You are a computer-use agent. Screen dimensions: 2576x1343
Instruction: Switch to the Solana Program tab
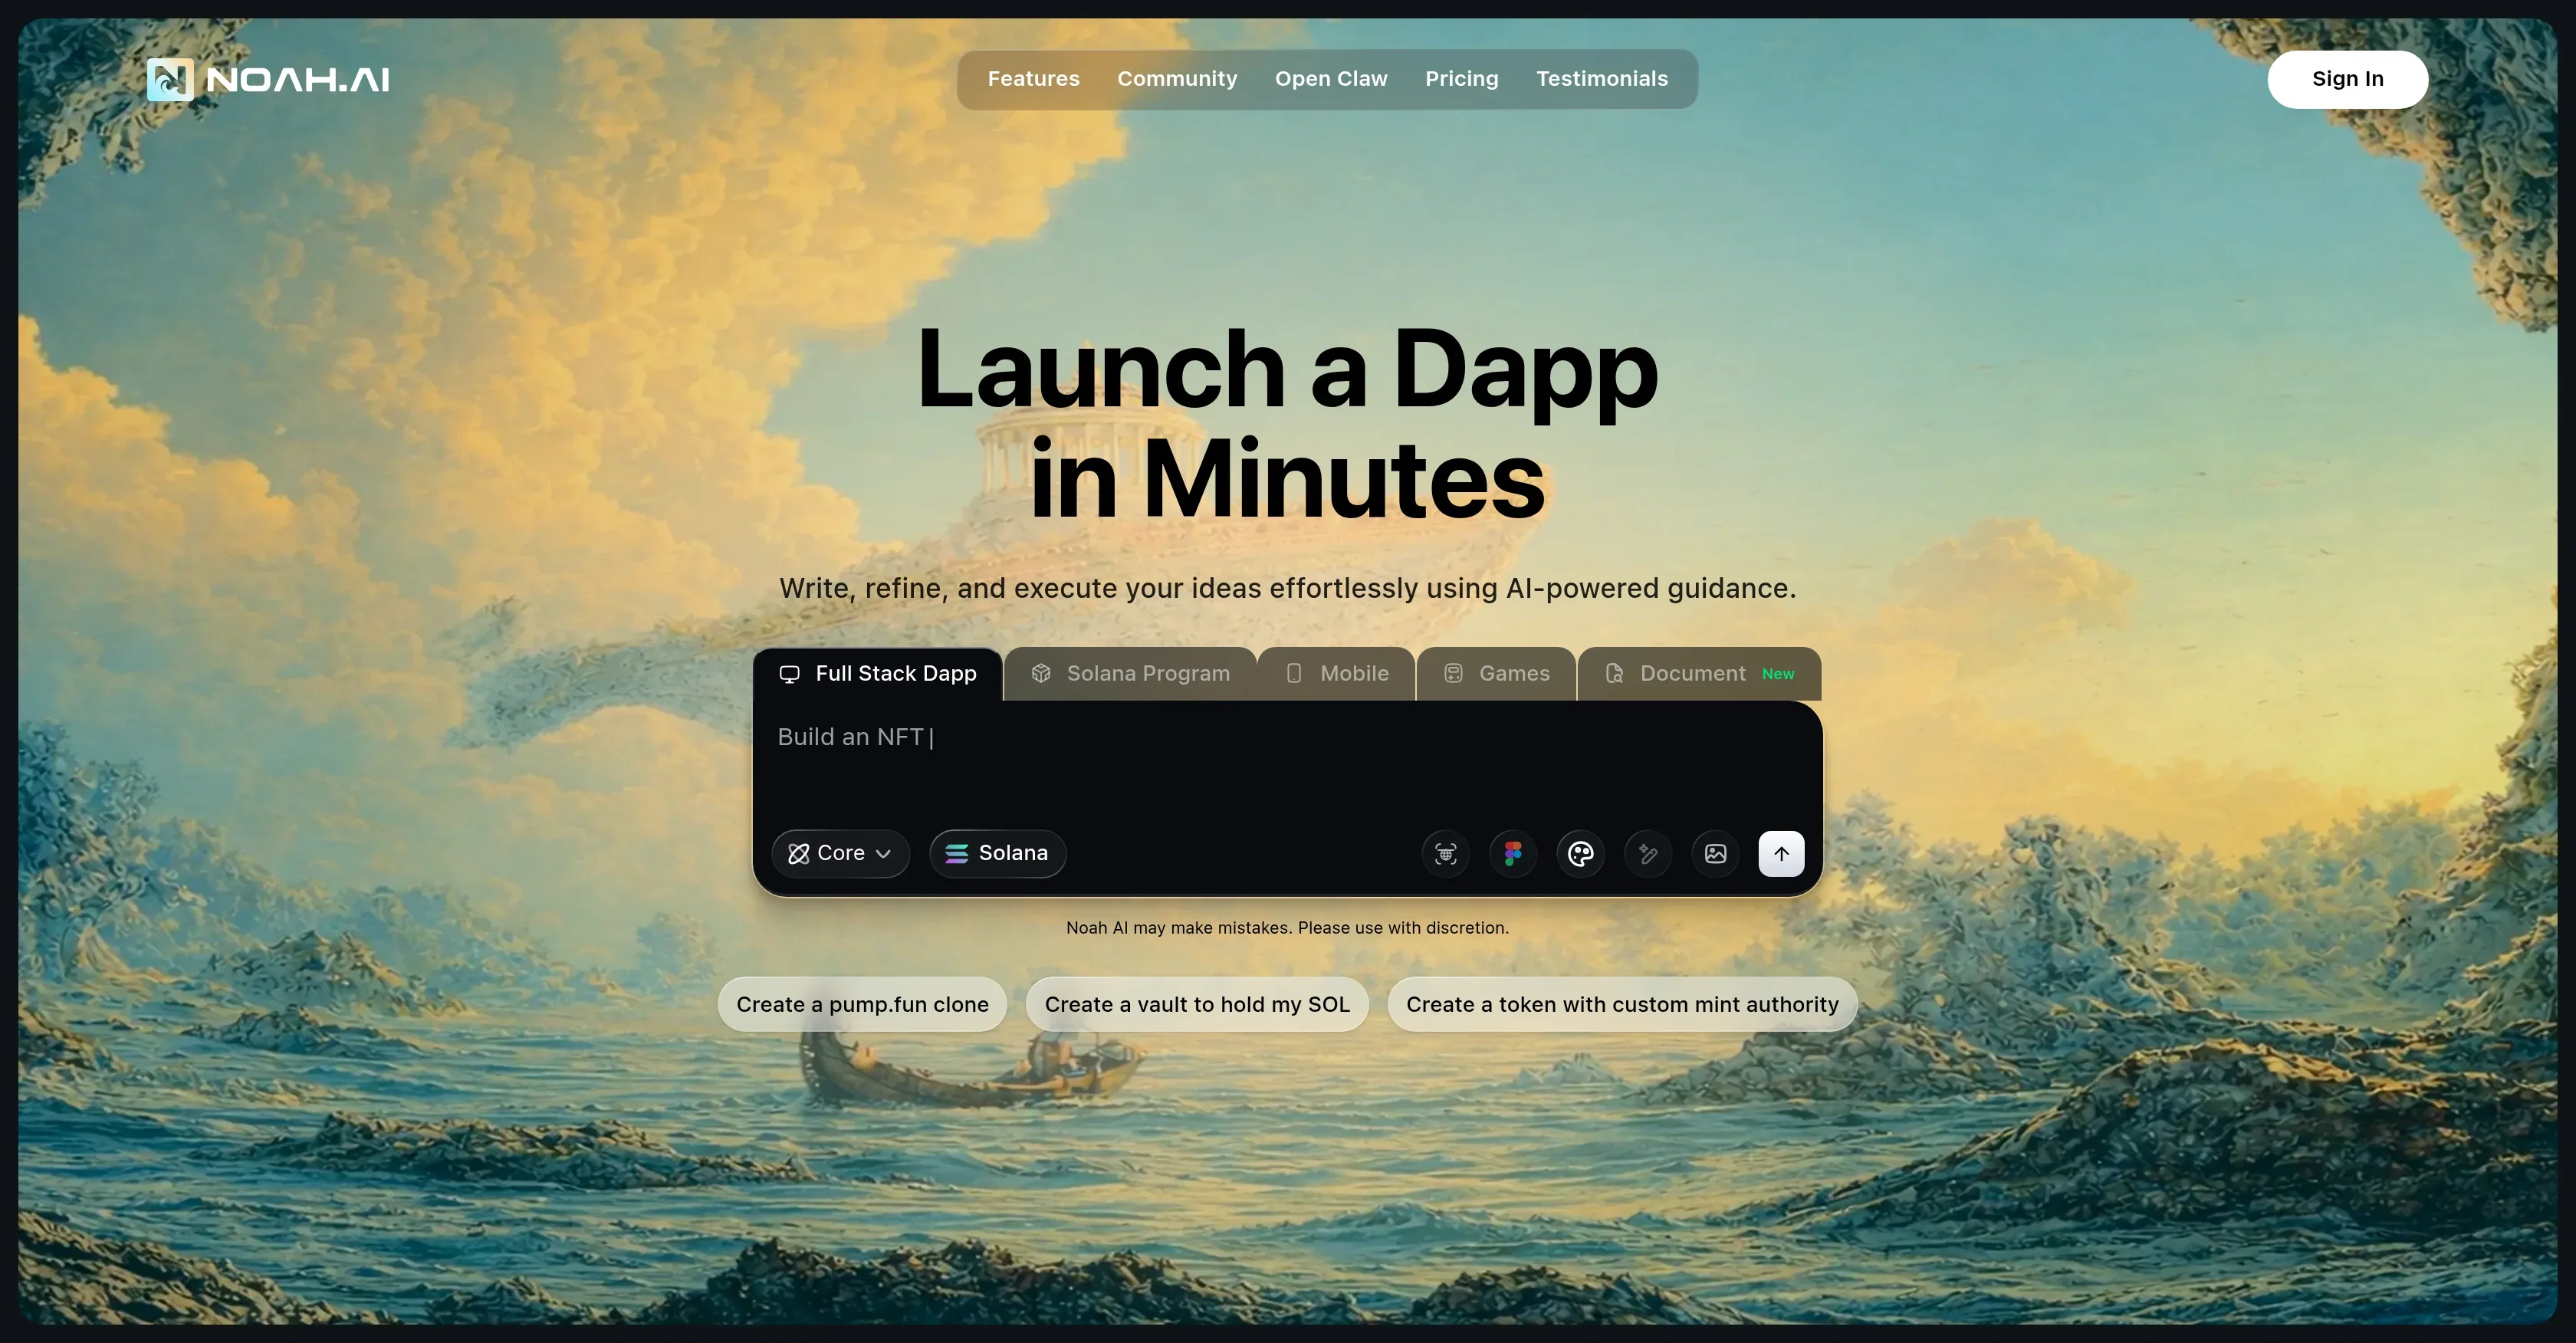click(1130, 674)
